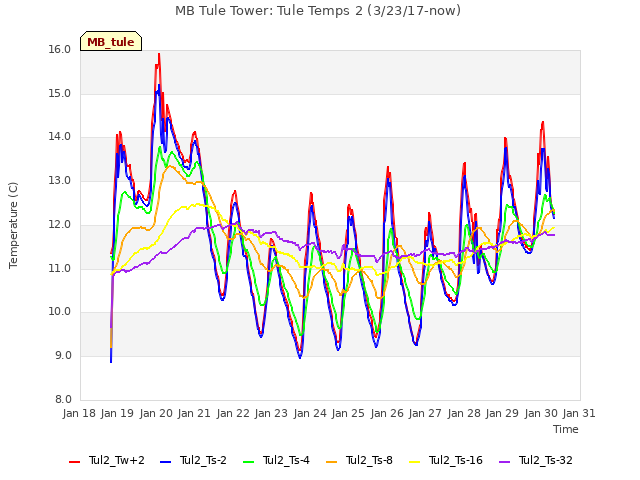Click the red peak near 16.0 on Jan 20
640x480 pixels.
point(159,55)
